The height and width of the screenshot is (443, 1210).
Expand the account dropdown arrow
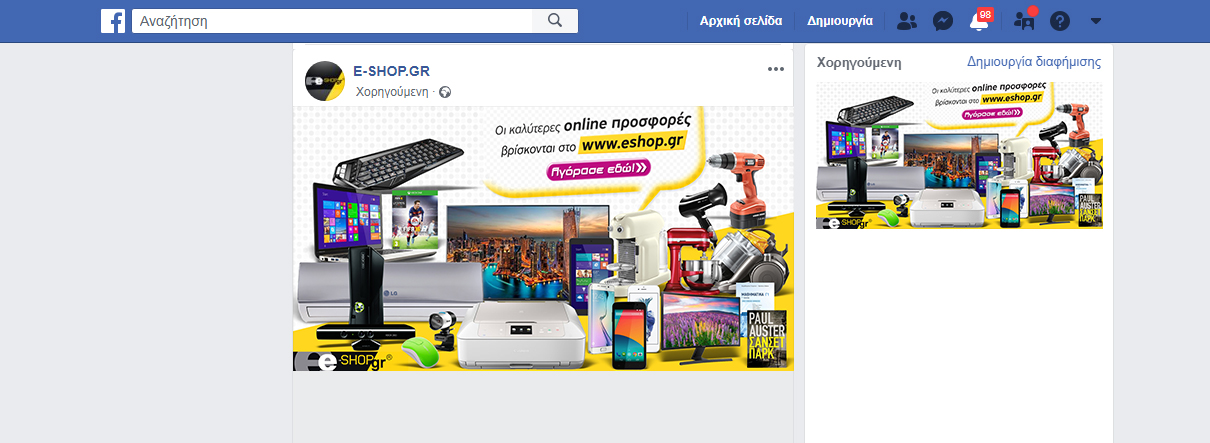(x=1096, y=21)
